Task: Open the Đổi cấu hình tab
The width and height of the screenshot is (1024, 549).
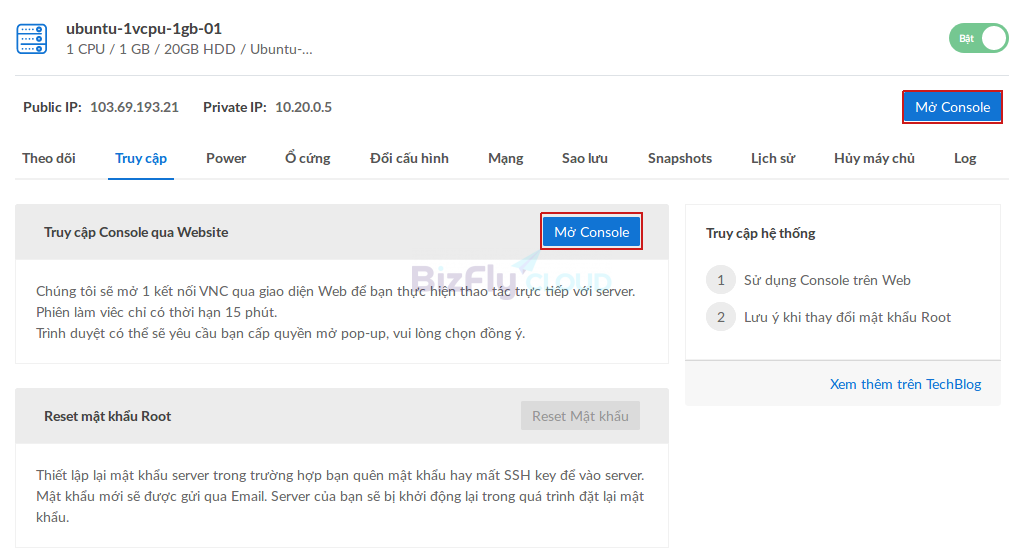Action: pyautogui.click(x=409, y=158)
